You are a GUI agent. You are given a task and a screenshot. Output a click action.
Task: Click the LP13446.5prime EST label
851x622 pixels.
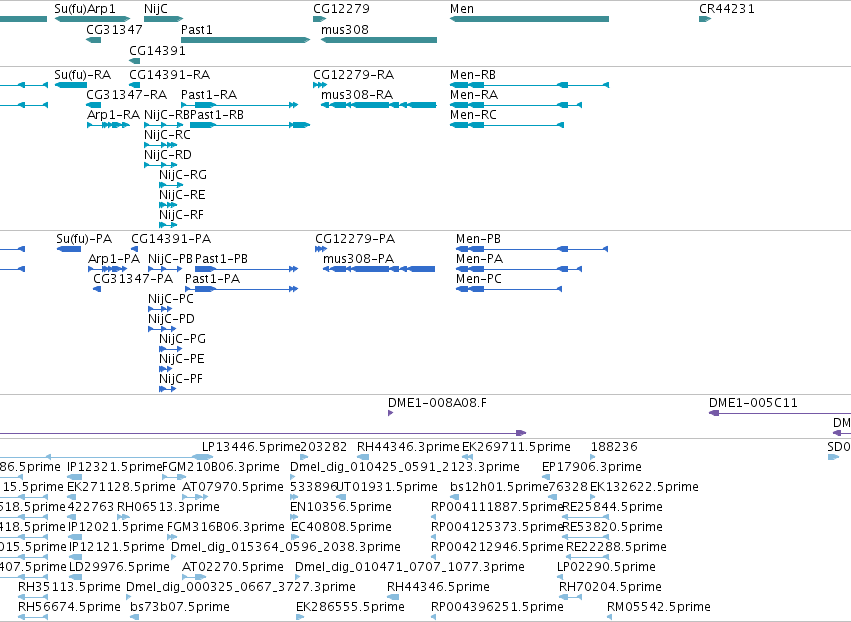click(251, 447)
